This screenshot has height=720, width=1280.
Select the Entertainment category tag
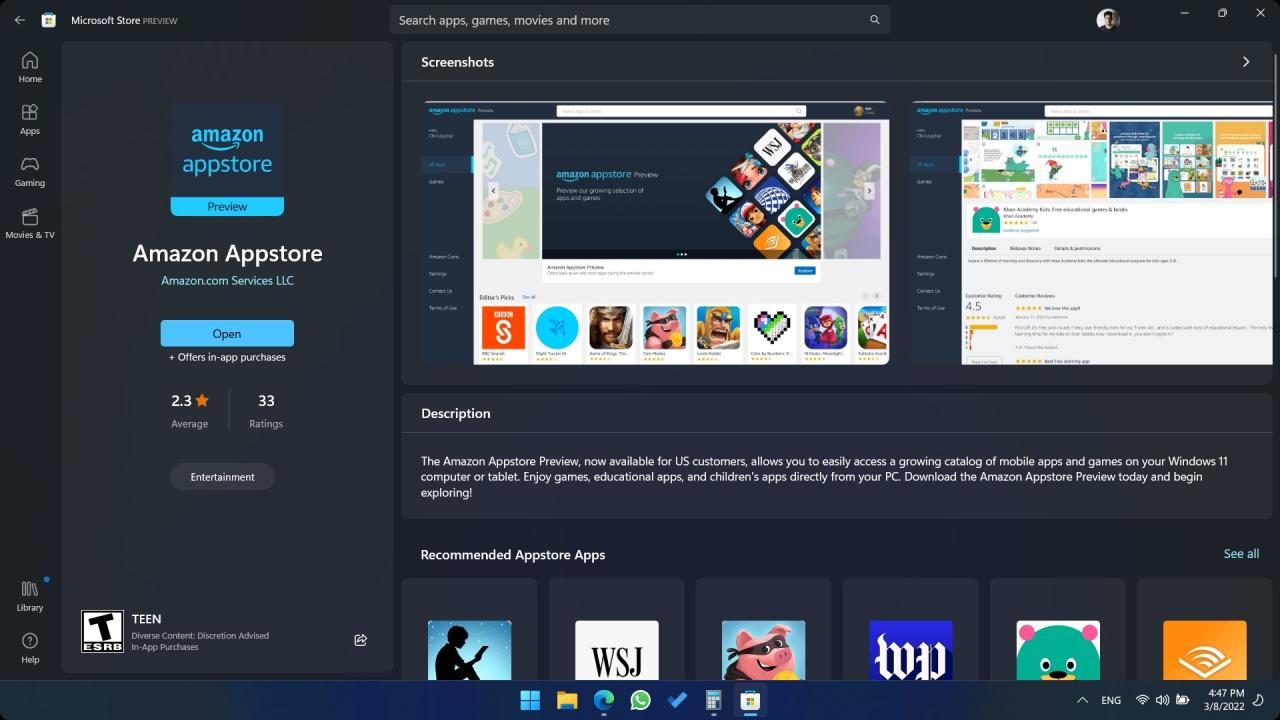pyautogui.click(x=222, y=477)
